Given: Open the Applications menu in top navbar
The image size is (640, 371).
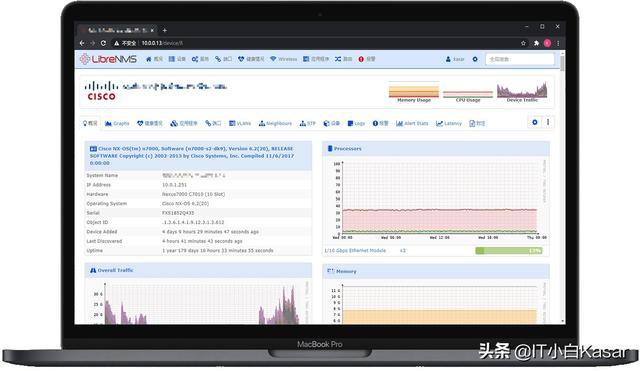Looking at the screenshot, I should tap(316, 59).
